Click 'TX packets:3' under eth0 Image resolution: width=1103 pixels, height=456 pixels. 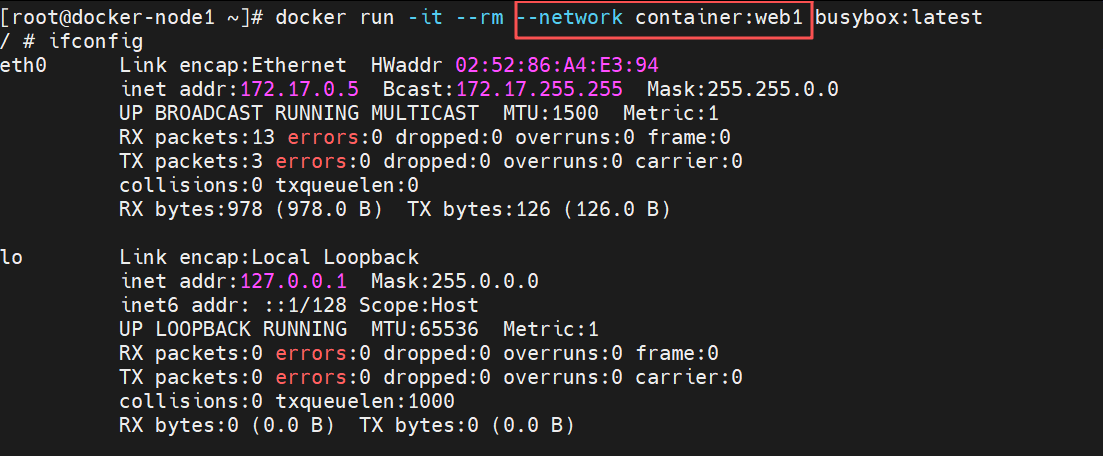[191, 161]
